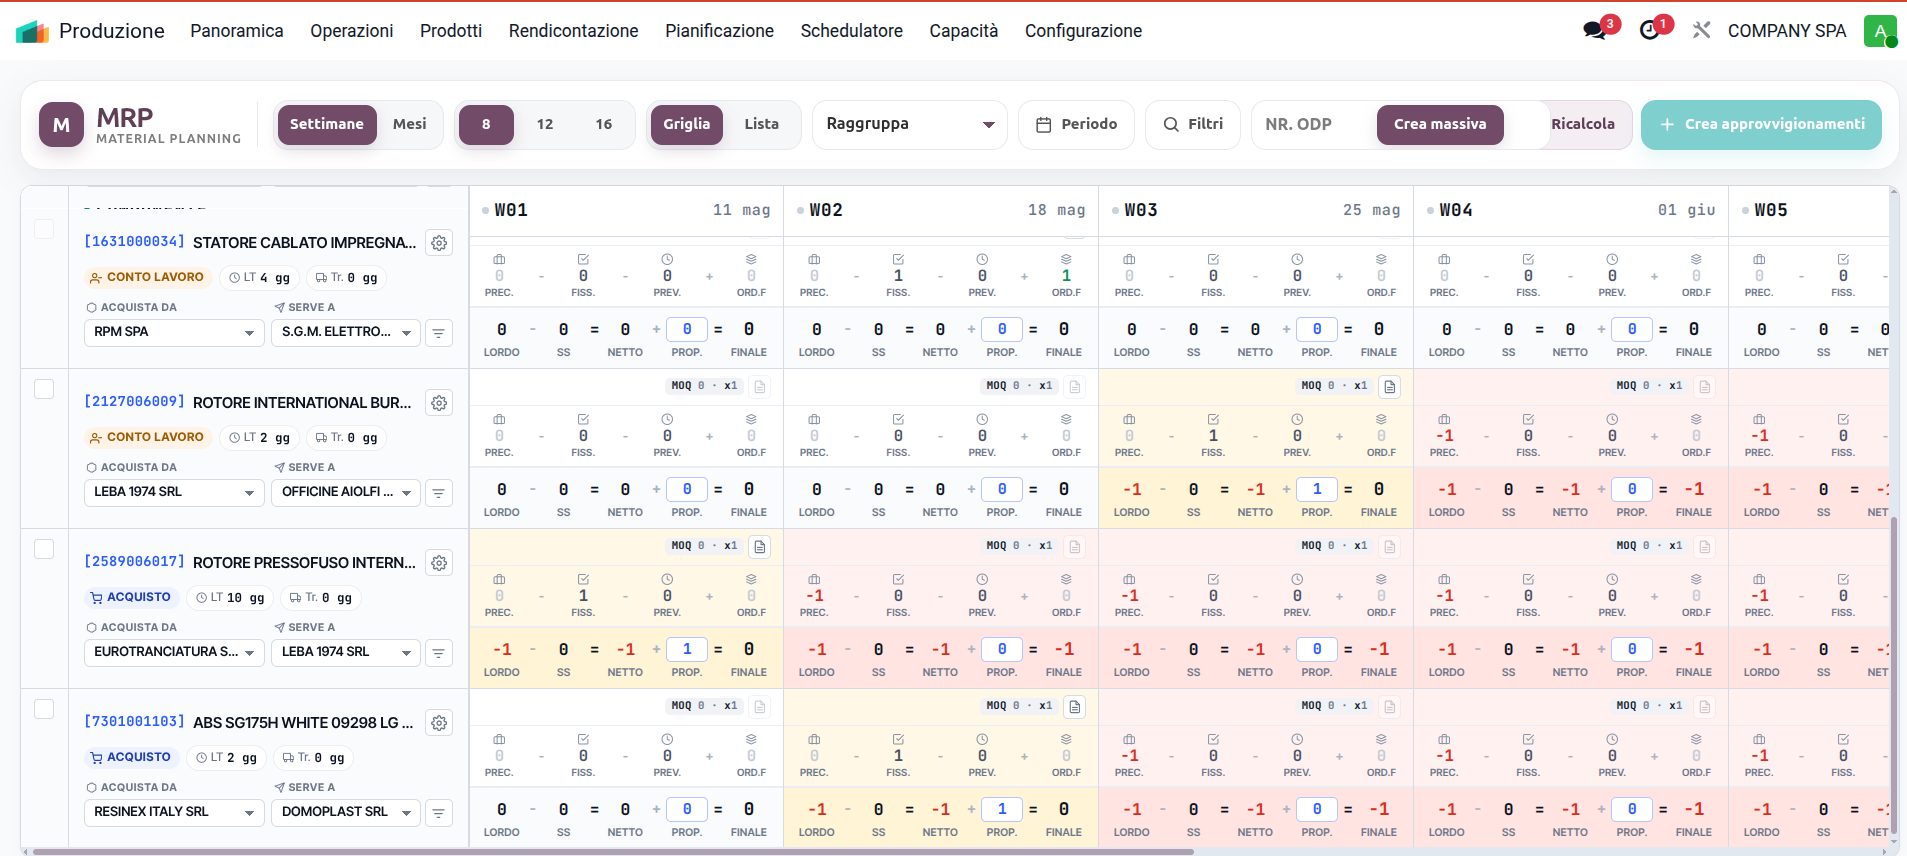Open the chat messages icon

(x=1595, y=31)
